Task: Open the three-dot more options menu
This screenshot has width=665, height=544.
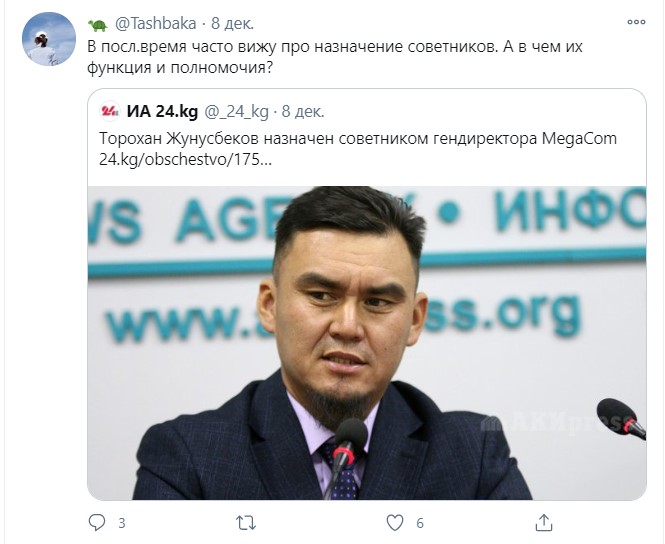Action: pyautogui.click(x=636, y=22)
